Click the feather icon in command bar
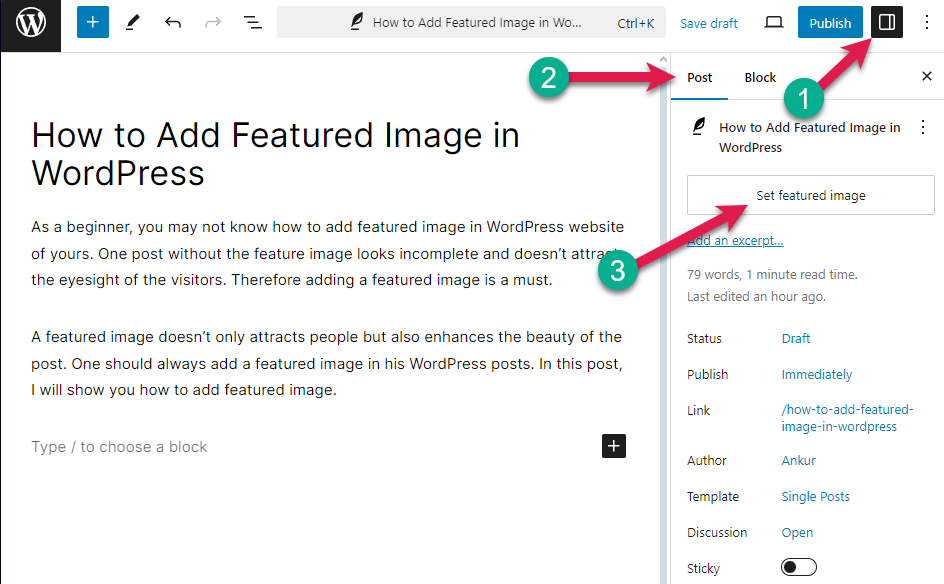This screenshot has width=944, height=584. 357,22
